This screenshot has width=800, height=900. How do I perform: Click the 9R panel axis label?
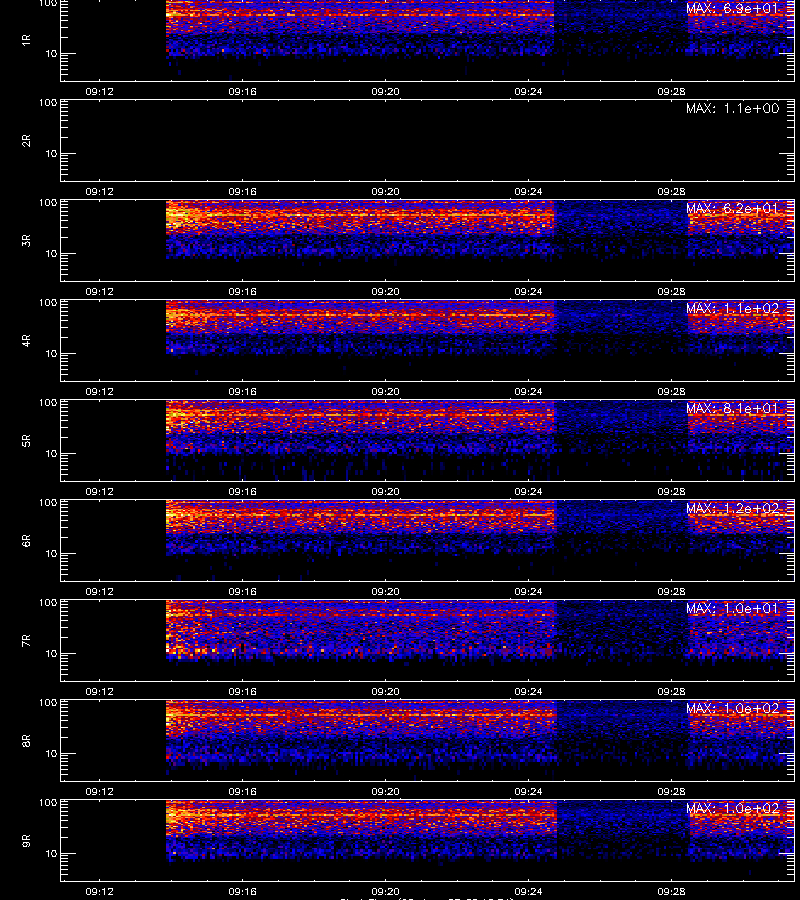(26, 841)
